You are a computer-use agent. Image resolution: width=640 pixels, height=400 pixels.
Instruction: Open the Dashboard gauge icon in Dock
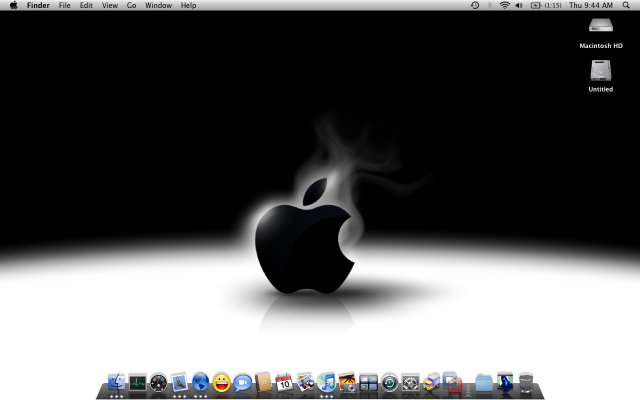tap(159, 384)
